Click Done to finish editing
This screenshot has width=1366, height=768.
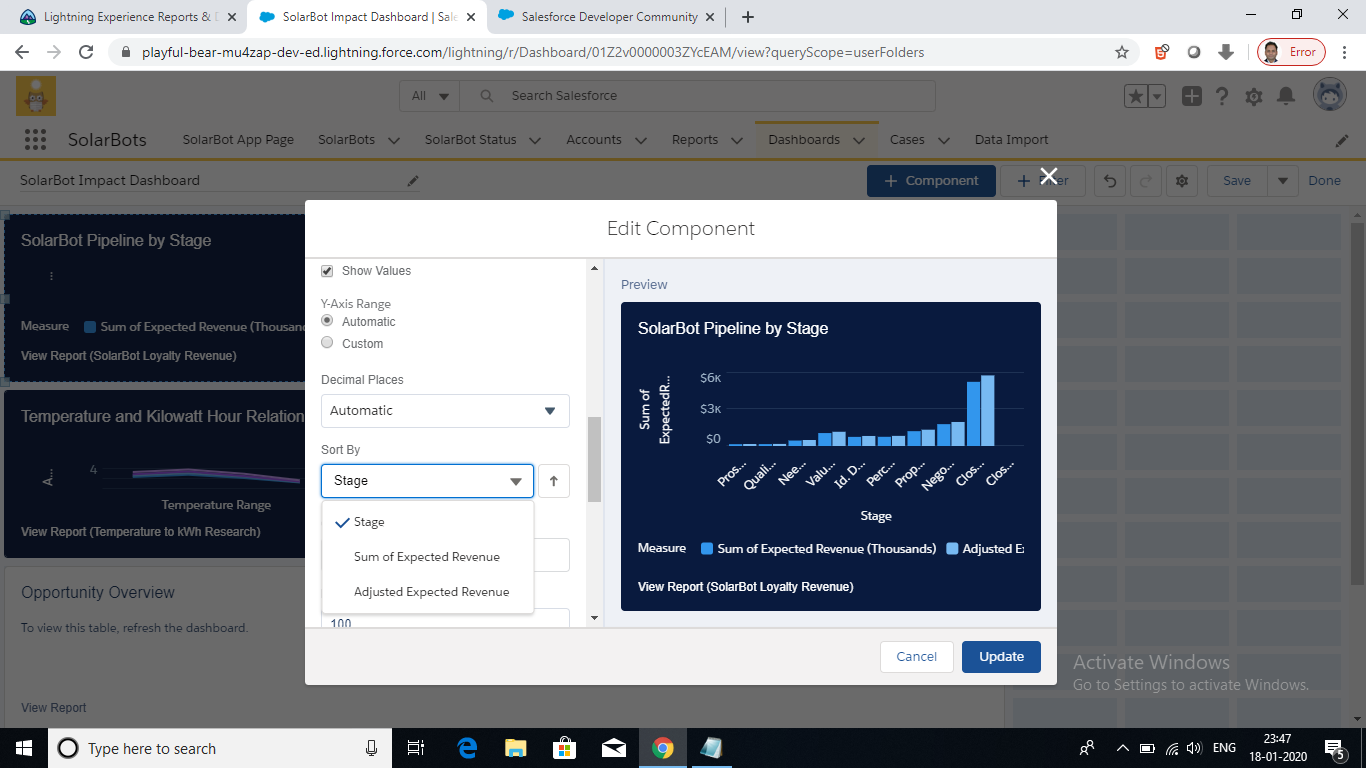pos(1325,181)
